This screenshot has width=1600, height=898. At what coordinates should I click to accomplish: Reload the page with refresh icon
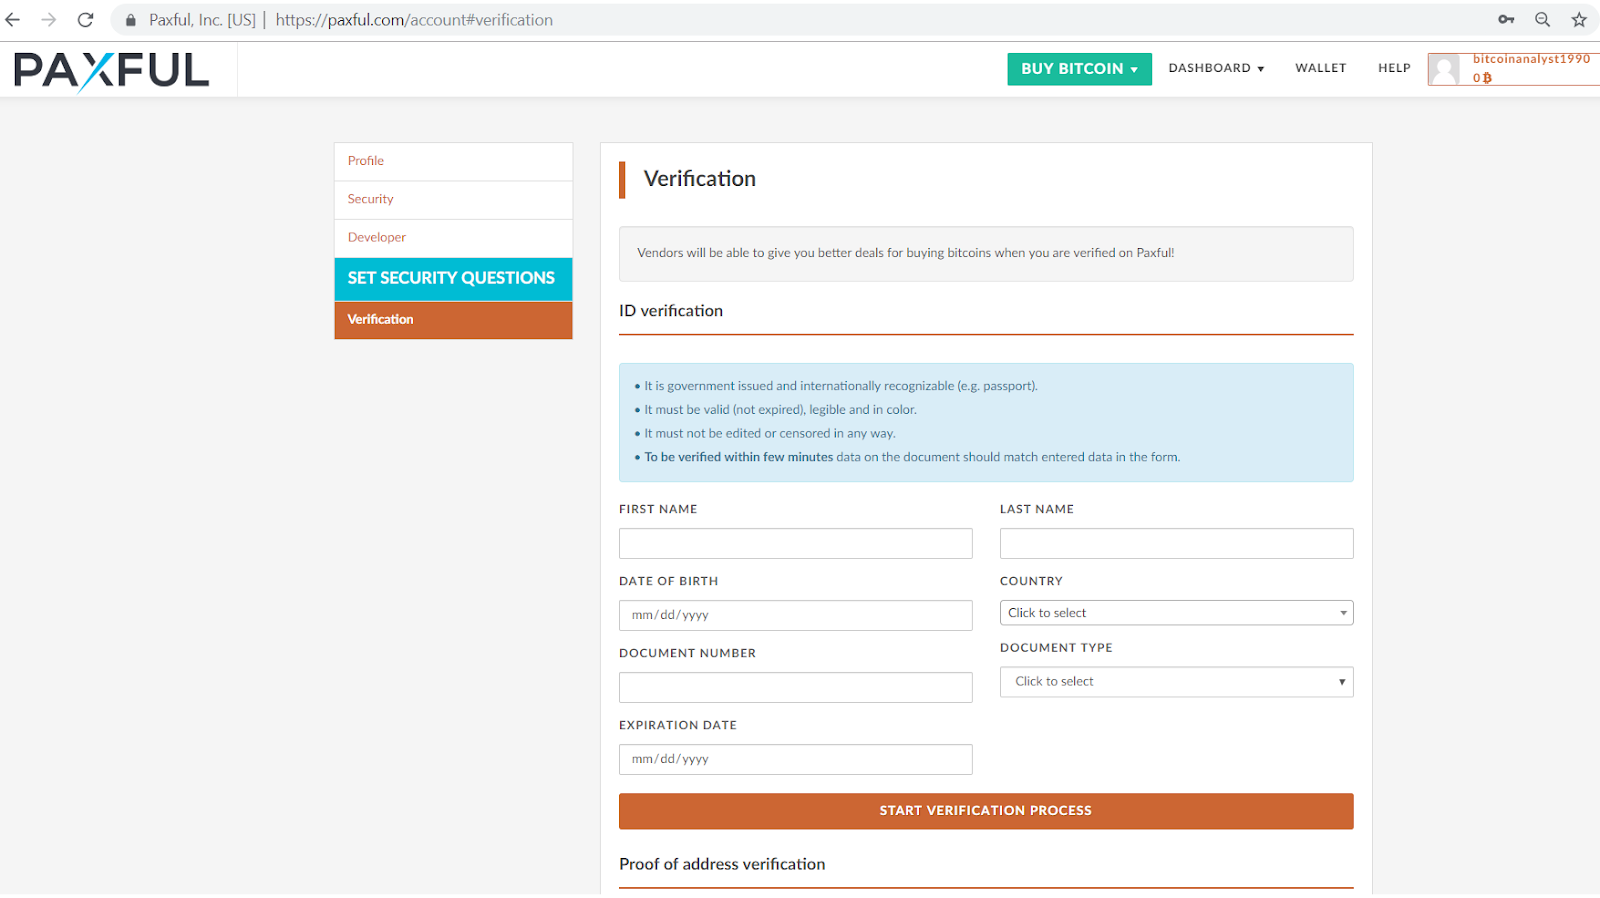tap(86, 19)
